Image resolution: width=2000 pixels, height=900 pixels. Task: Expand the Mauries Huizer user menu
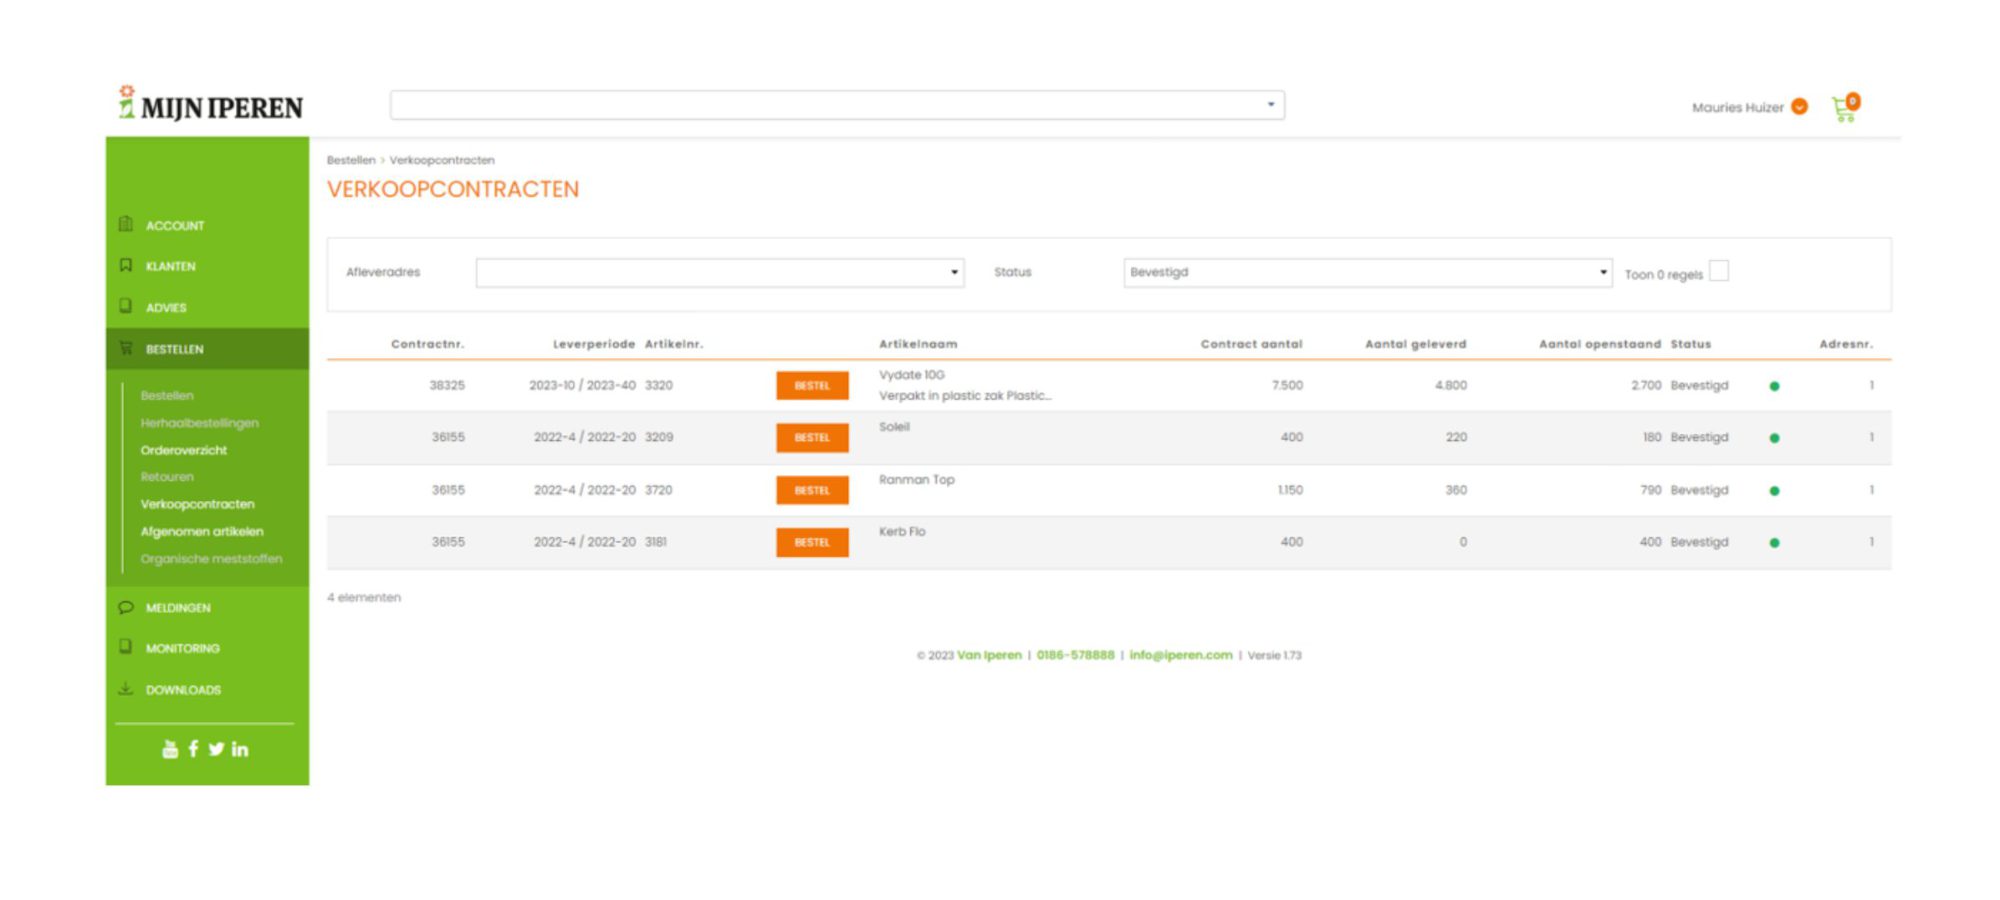[1799, 107]
